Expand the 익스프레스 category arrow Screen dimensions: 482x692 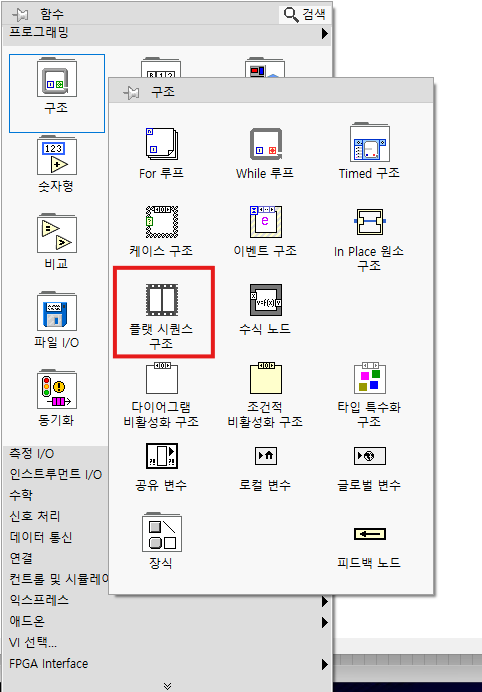point(325,601)
